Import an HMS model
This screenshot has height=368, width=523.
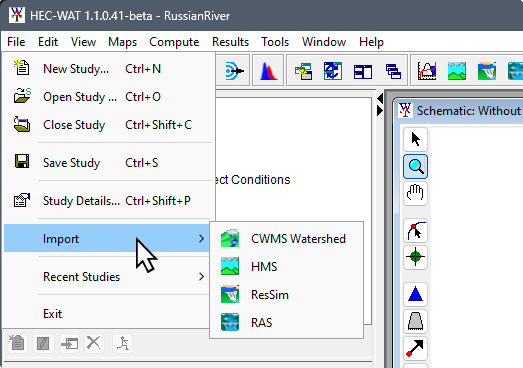tap(286, 267)
